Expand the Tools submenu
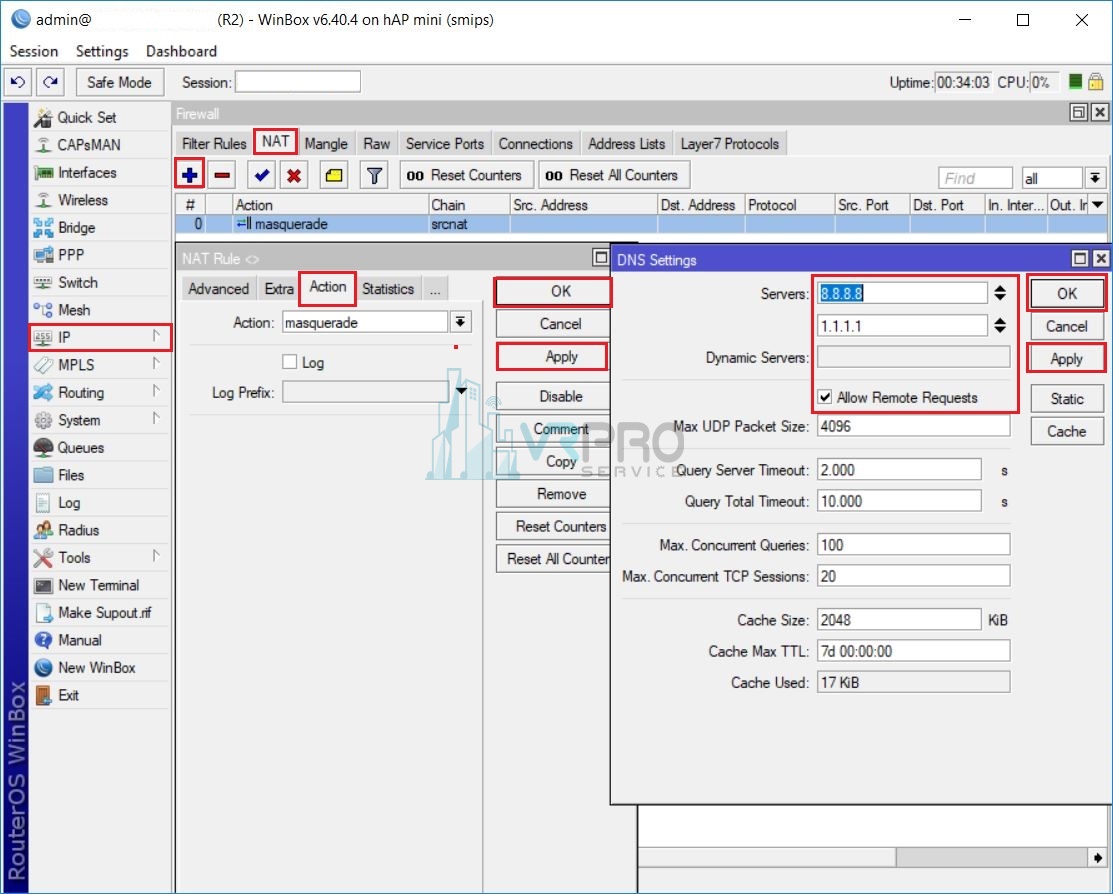The image size is (1113, 894). (x=100, y=557)
